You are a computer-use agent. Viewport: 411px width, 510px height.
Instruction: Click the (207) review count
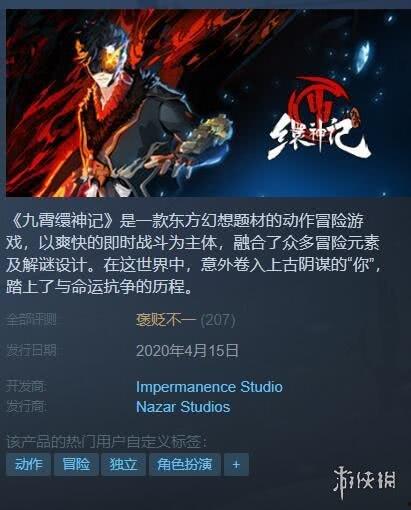click(218, 320)
